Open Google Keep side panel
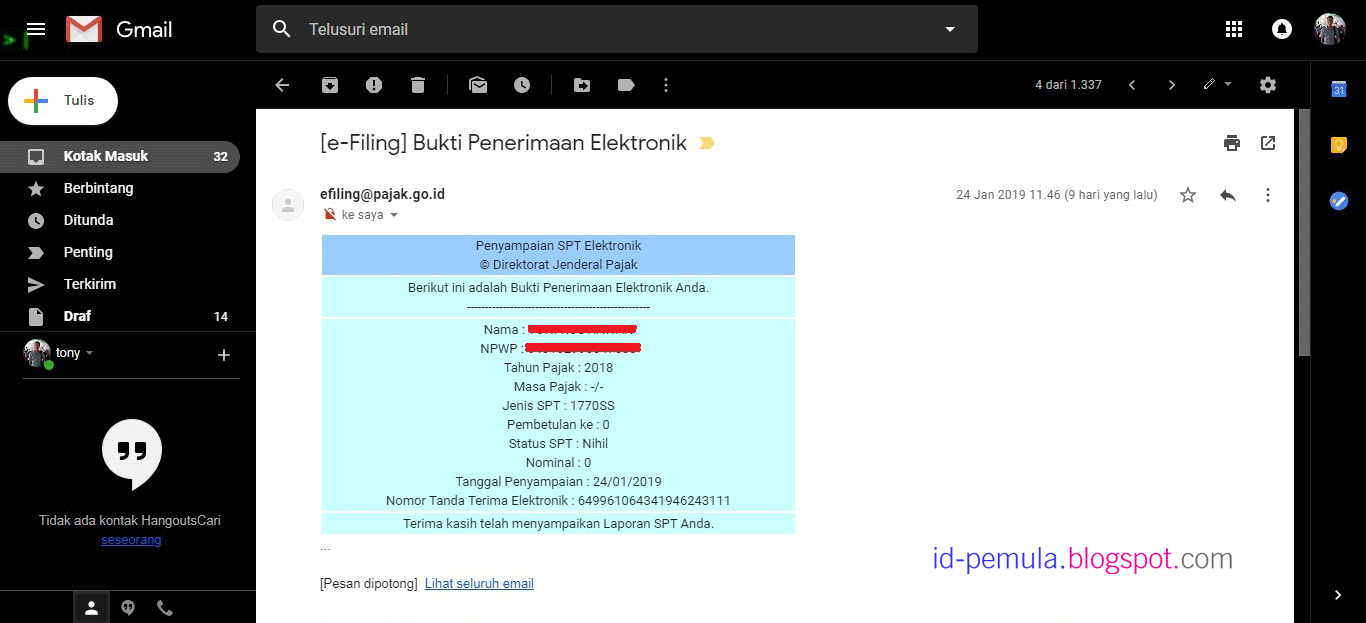This screenshot has width=1366, height=623. (x=1338, y=145)
